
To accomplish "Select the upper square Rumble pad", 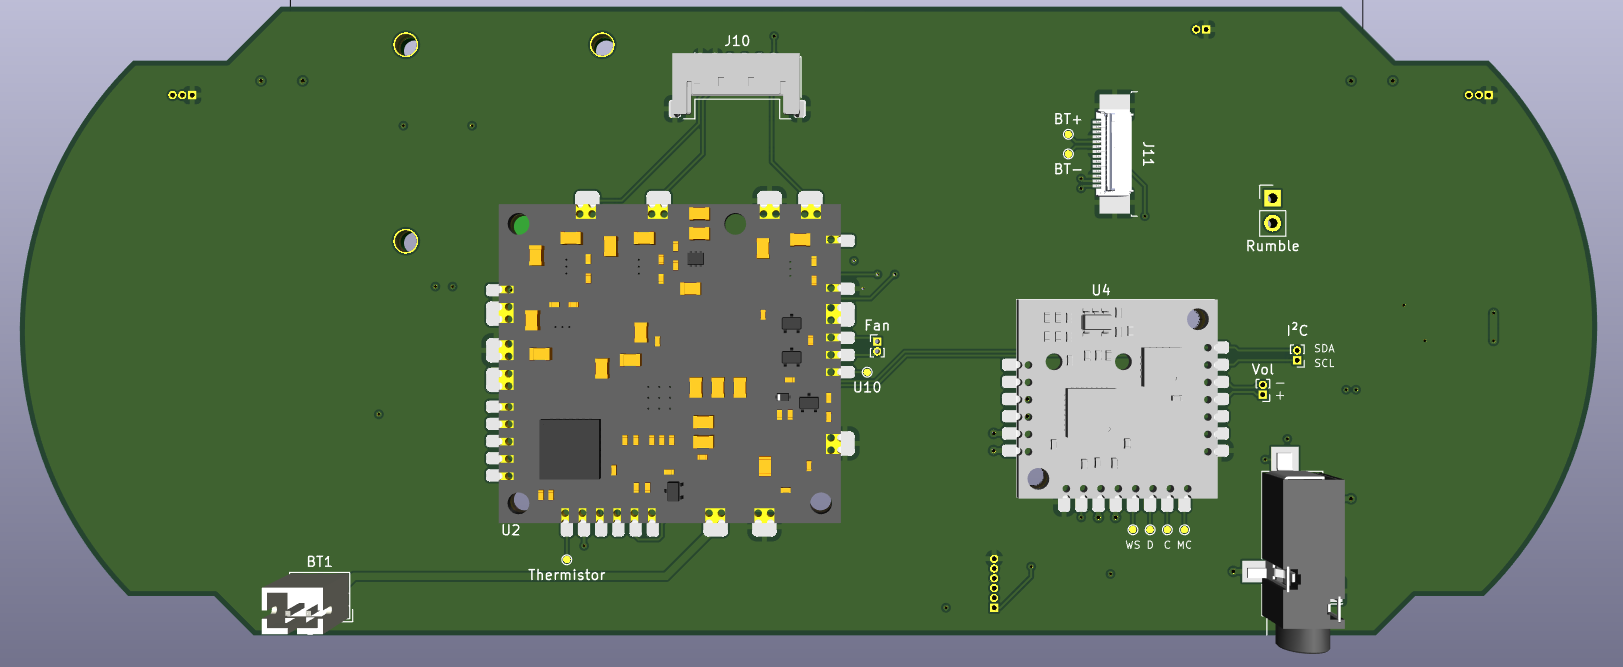I will (x=1272, y=198).
